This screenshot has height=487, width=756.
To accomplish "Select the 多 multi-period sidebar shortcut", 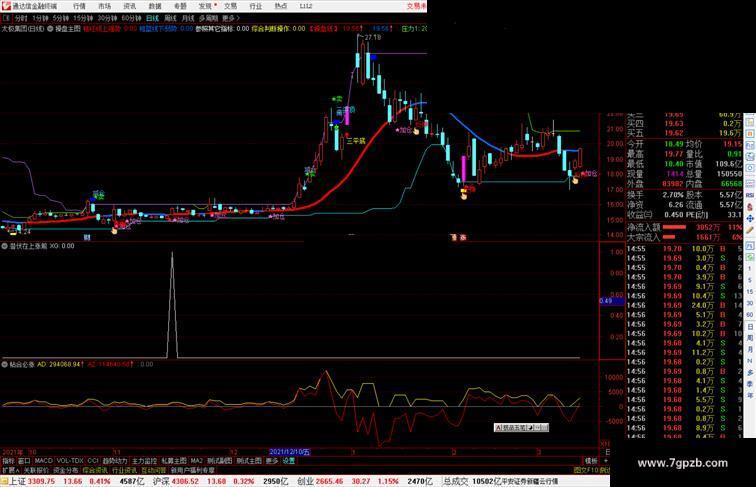I will point(750,373).
